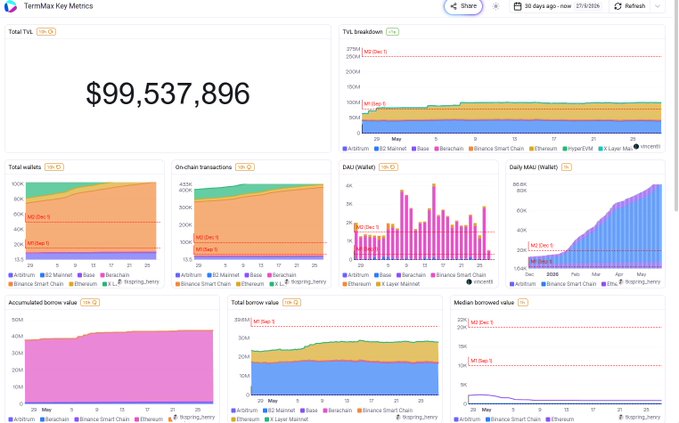
Task: Click Binance Smart Chain legend in Daily MAU chart
Action: click(x=569, y=284)
